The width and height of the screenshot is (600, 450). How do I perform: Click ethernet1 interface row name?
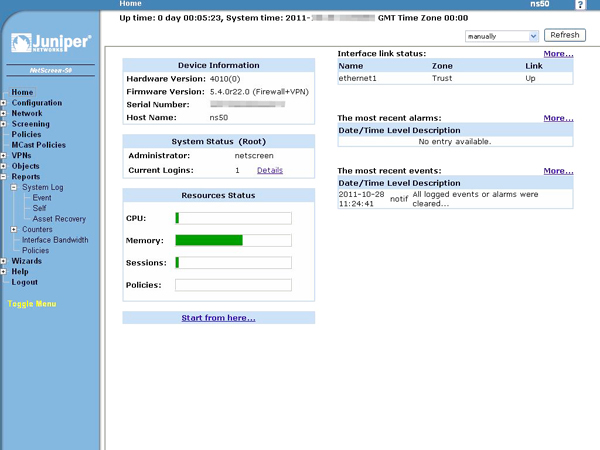click(357, 78)
